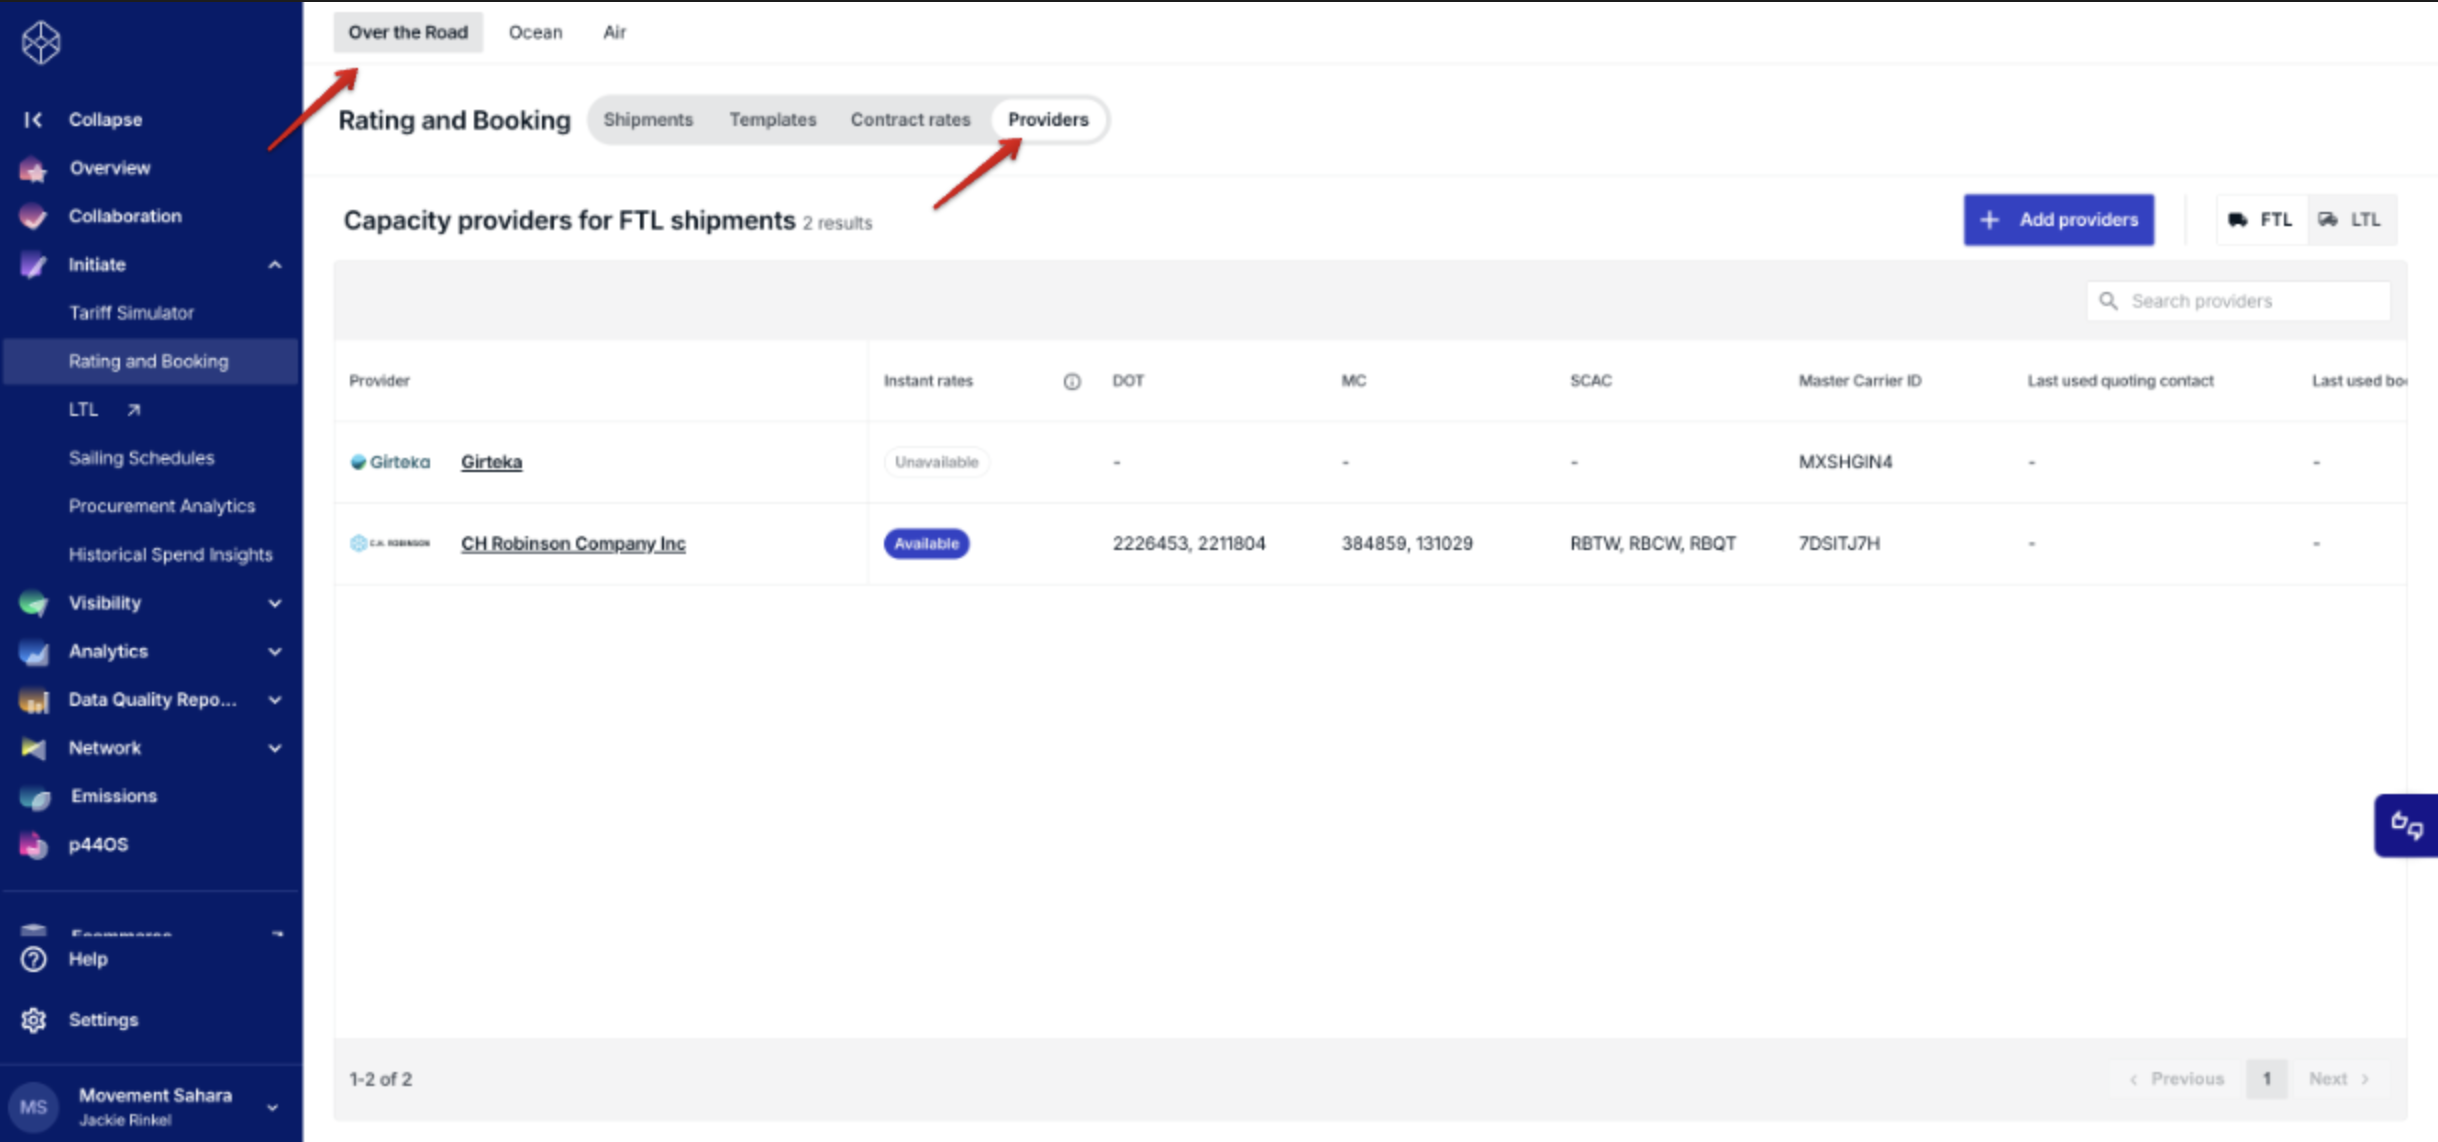Open LTL external link item
The height and width of the screenshot is (1142, 2438).
(x=105, y=409)
